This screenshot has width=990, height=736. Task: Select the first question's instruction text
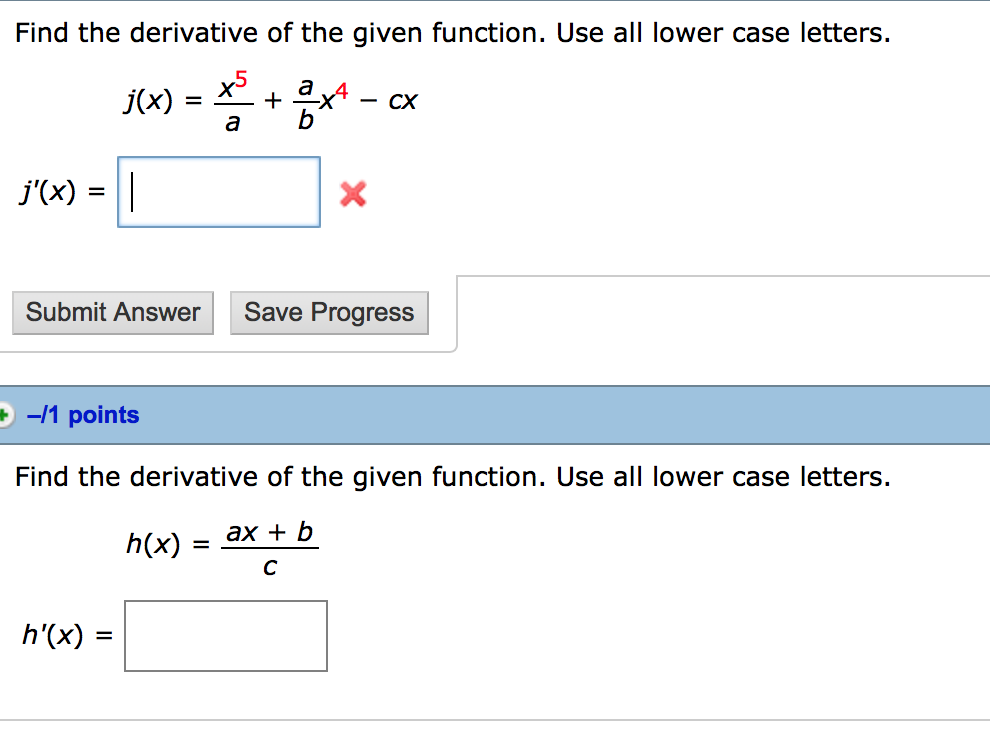coord(452,34)
